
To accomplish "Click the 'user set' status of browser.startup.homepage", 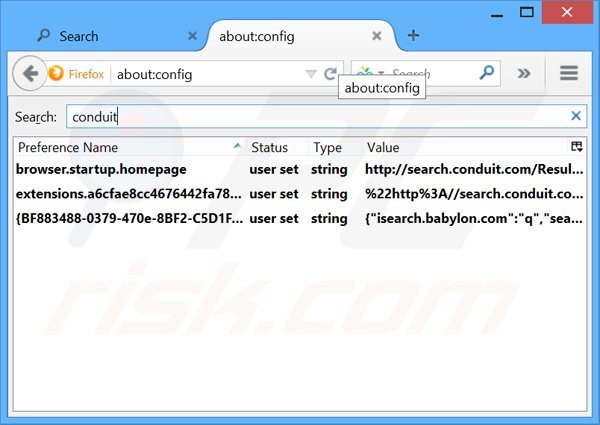I will coord(274,169).
